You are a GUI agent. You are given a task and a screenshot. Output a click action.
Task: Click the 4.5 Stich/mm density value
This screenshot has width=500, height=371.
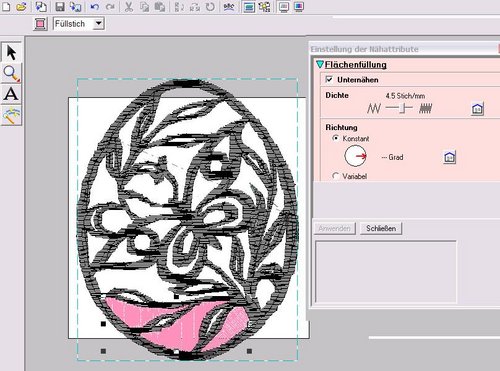[405, 96]
